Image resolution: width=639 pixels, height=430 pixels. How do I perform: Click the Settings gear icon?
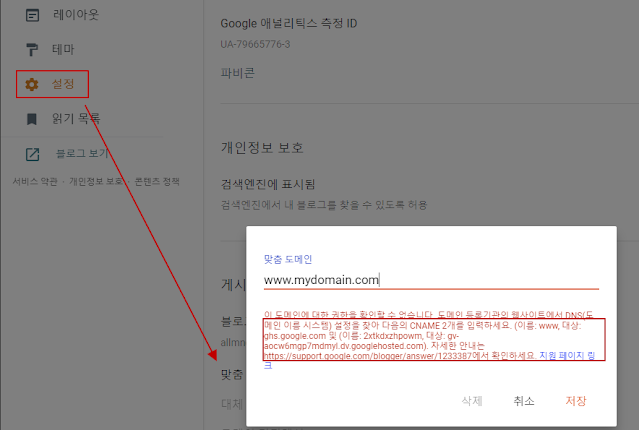click(x=32, y=84)
